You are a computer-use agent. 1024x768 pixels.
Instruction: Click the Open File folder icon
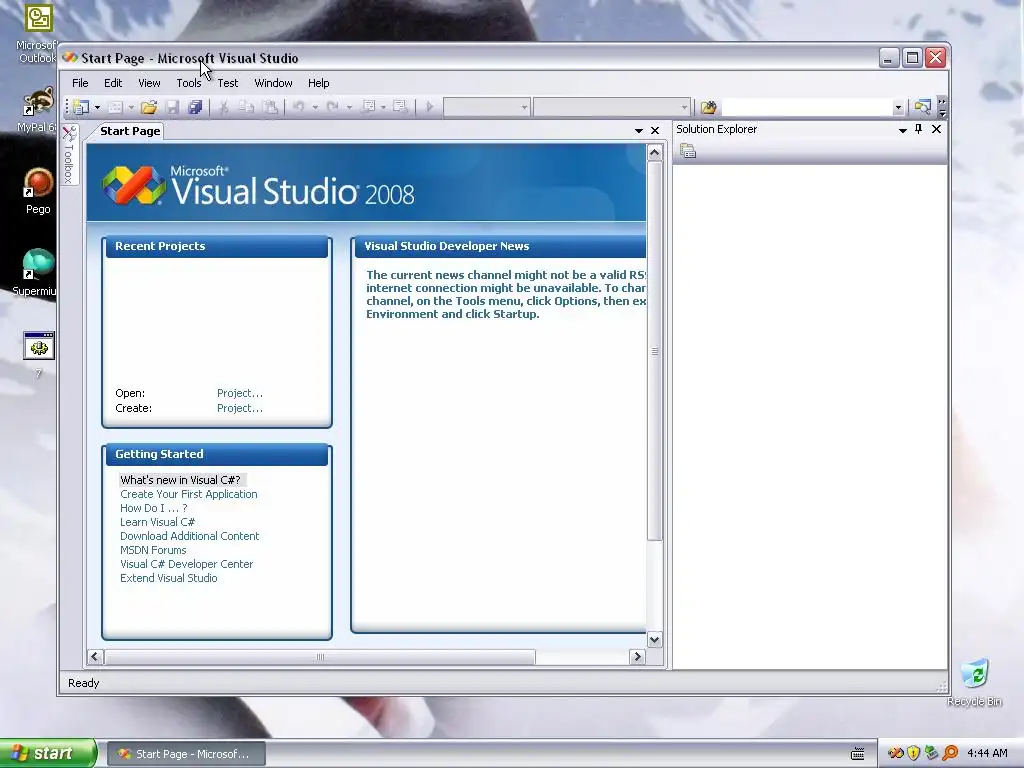(149, 107)
